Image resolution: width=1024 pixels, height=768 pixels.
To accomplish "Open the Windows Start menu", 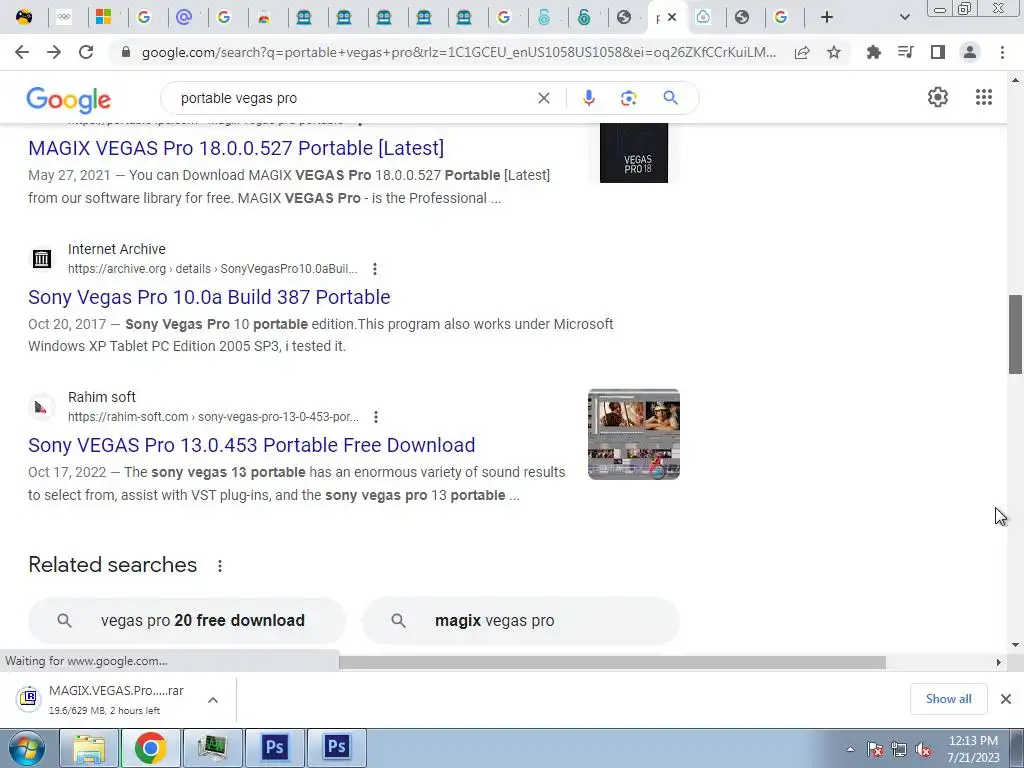I will [26, 749].
